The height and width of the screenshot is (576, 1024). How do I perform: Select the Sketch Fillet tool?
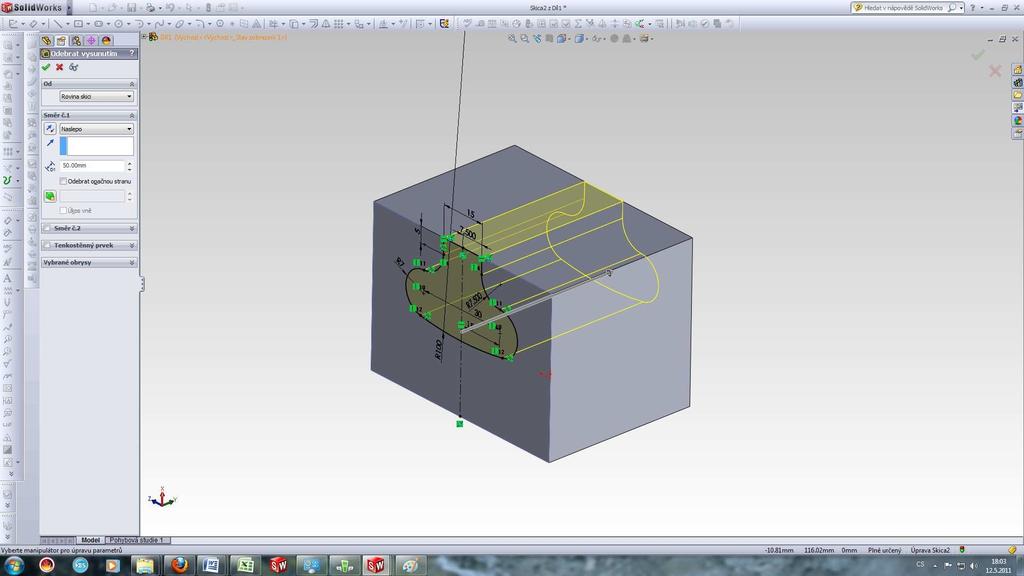click(x=200, y=24)
